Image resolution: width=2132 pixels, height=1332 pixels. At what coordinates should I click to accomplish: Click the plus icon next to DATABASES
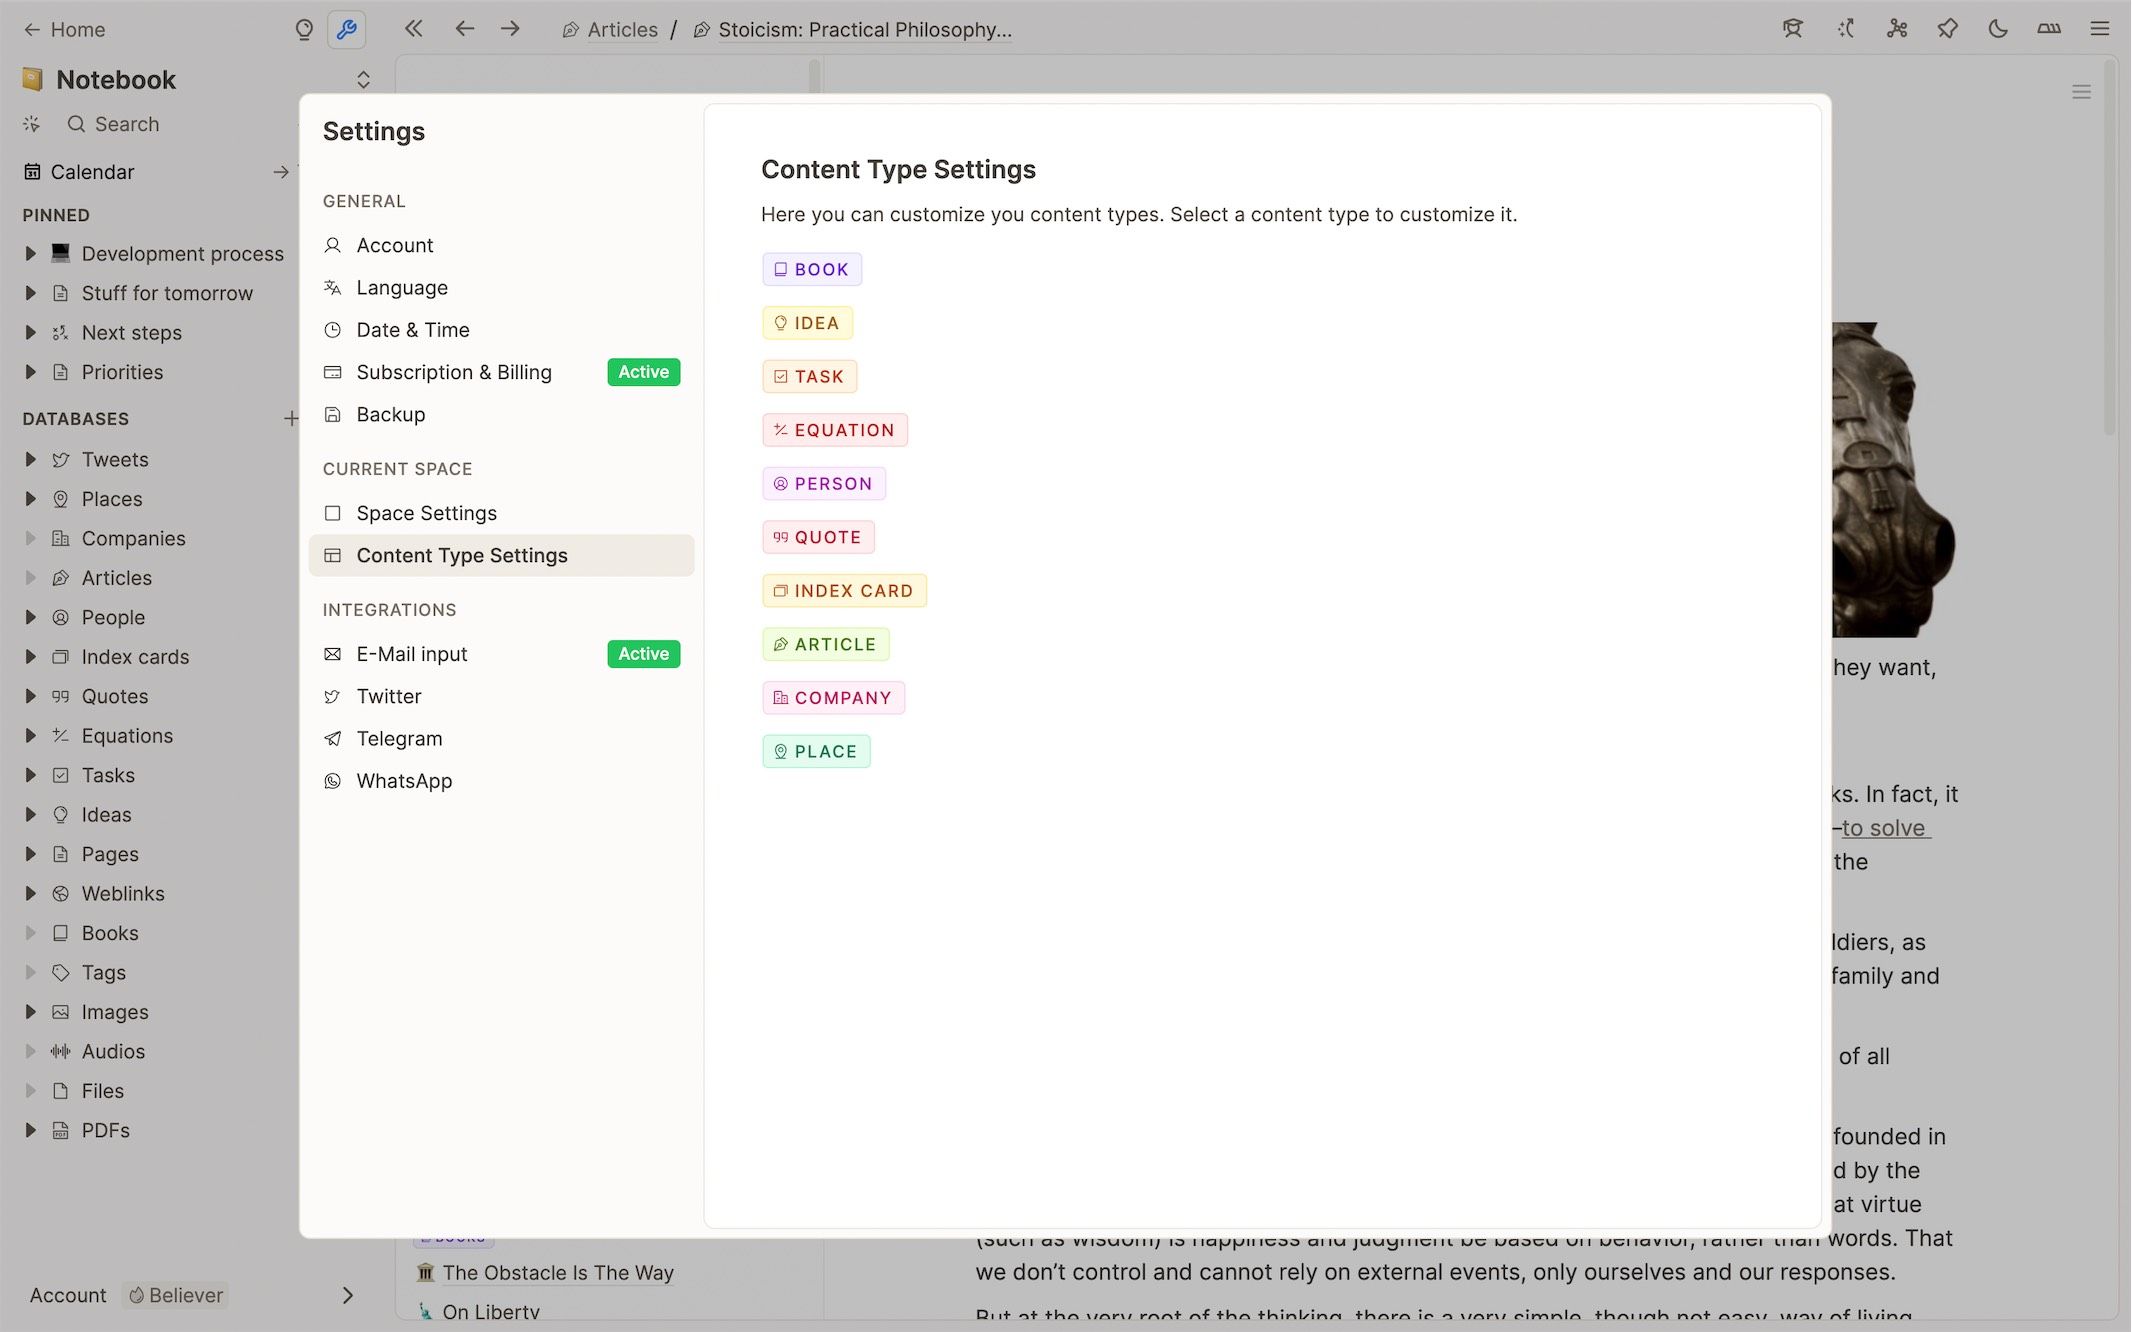pyautogui.click(x=292, y=418)
